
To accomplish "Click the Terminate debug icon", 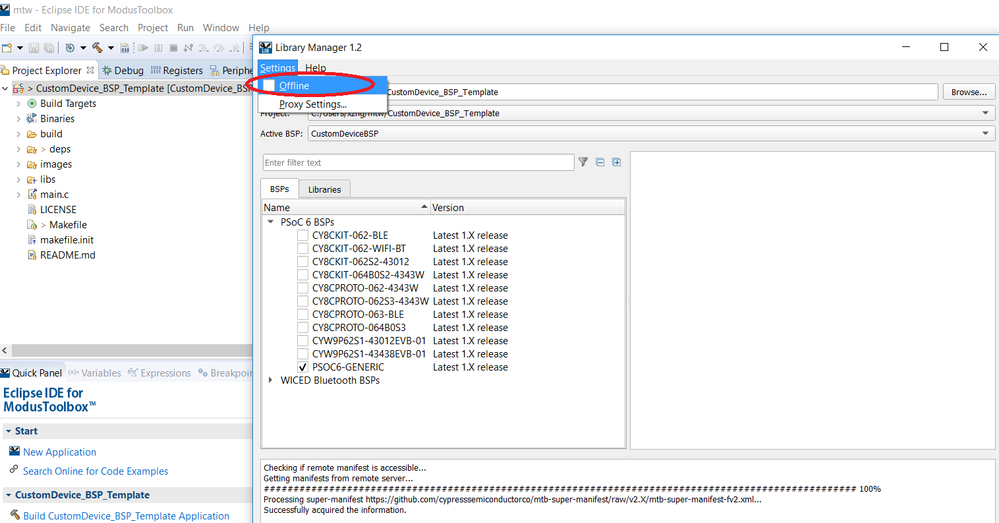I will (173, 48).
